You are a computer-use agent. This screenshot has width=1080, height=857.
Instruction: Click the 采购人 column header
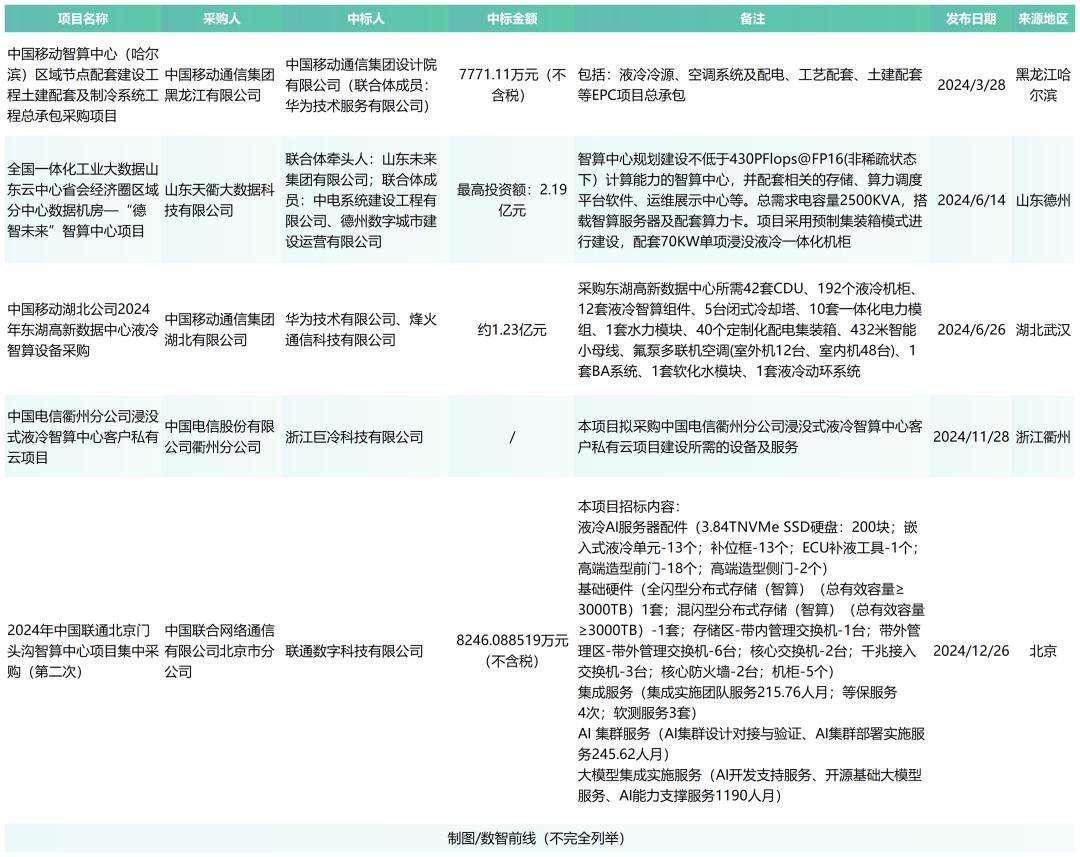tap(221, 19)
